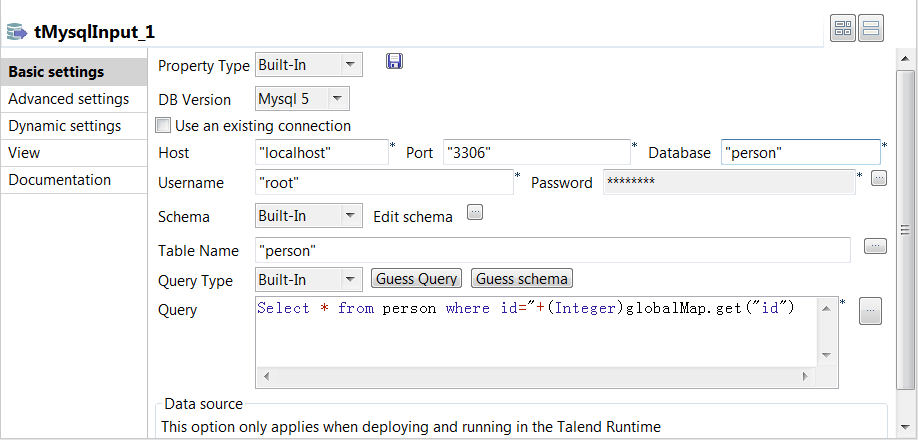
Task: Switch to Advanced settings tab
Action: click(69, 99)
